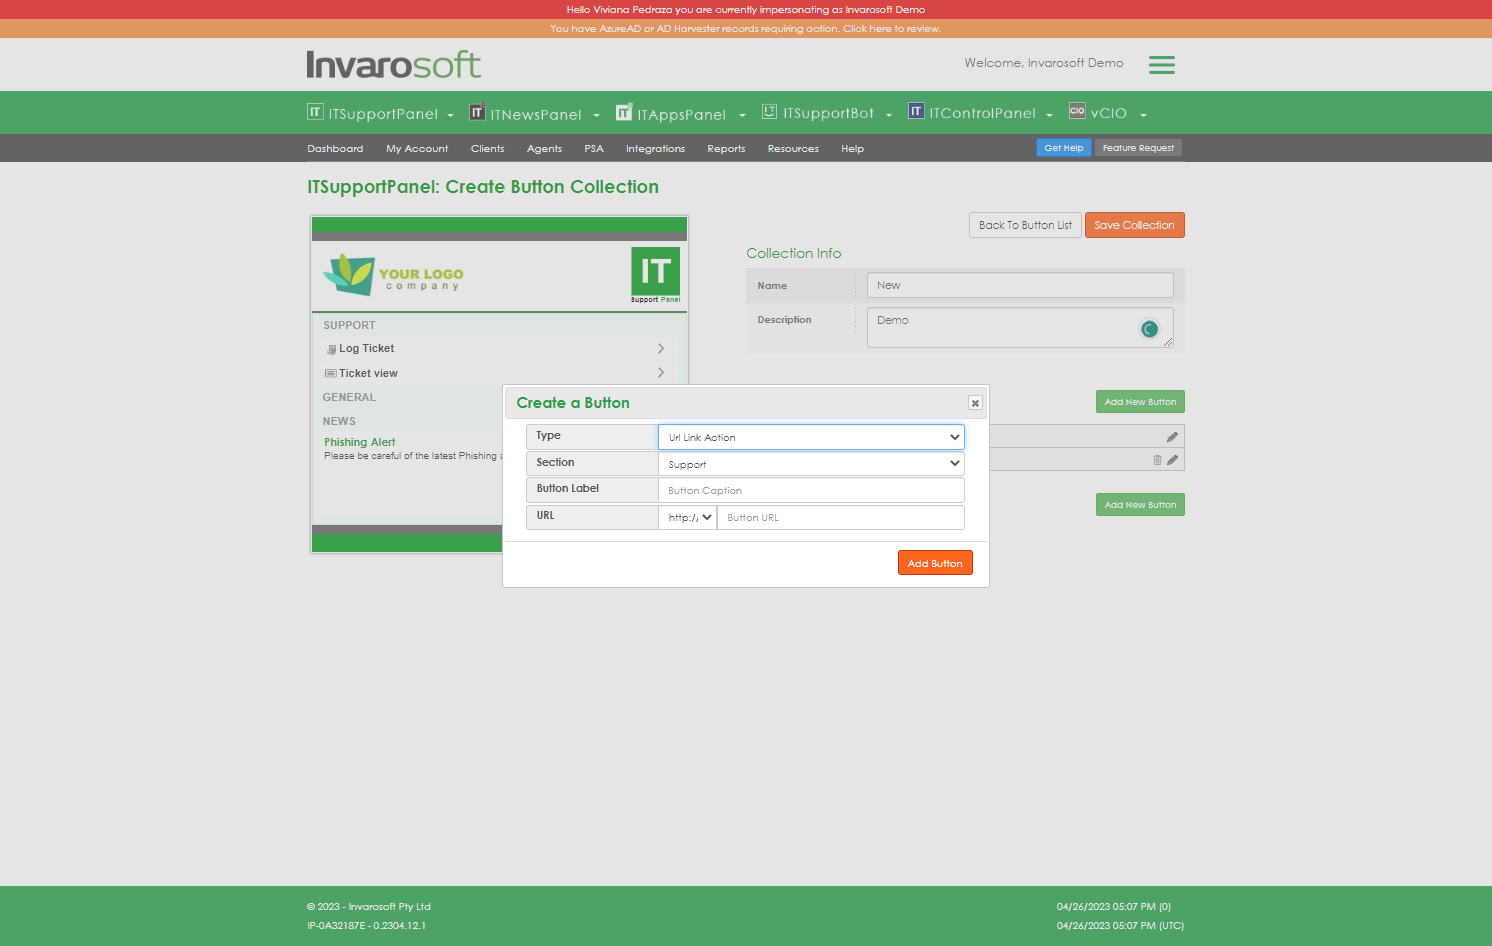Click the orange Add Button button
The height and width of the screenshot is (946, 1492).
tap(935, 563)
